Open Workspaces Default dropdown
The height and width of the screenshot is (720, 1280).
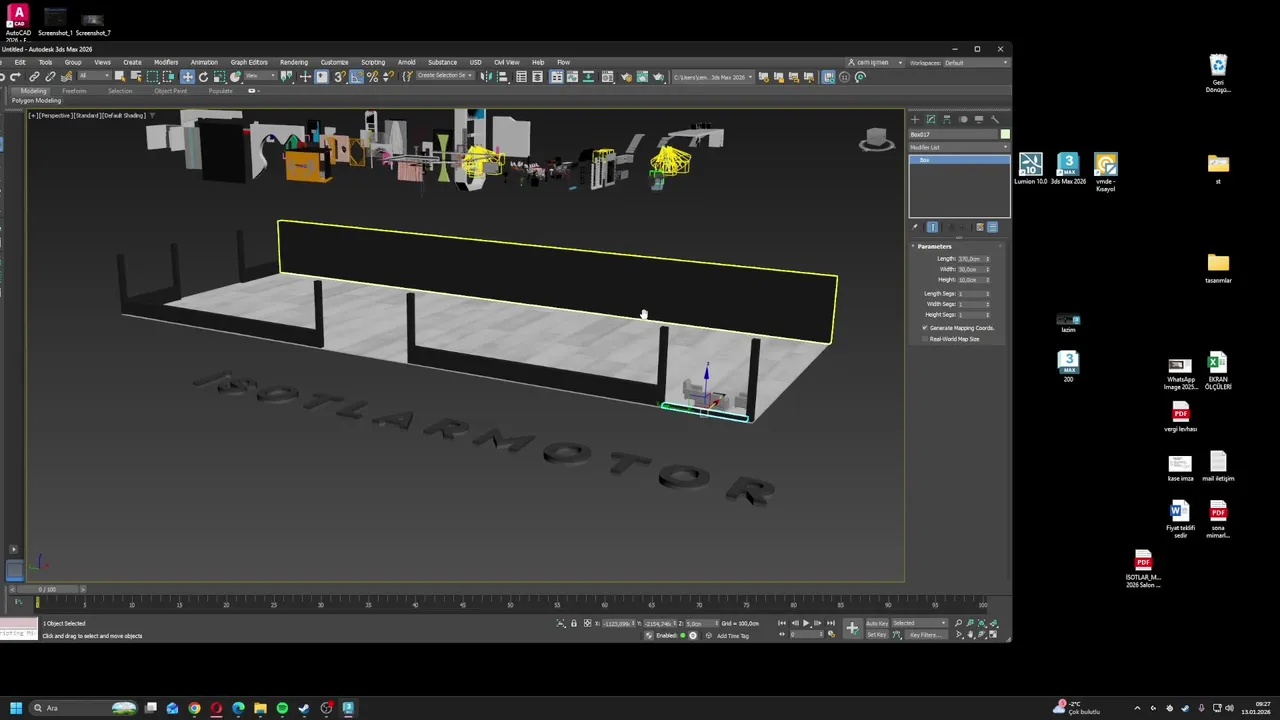pyautogui.click(x=975, y=62)
